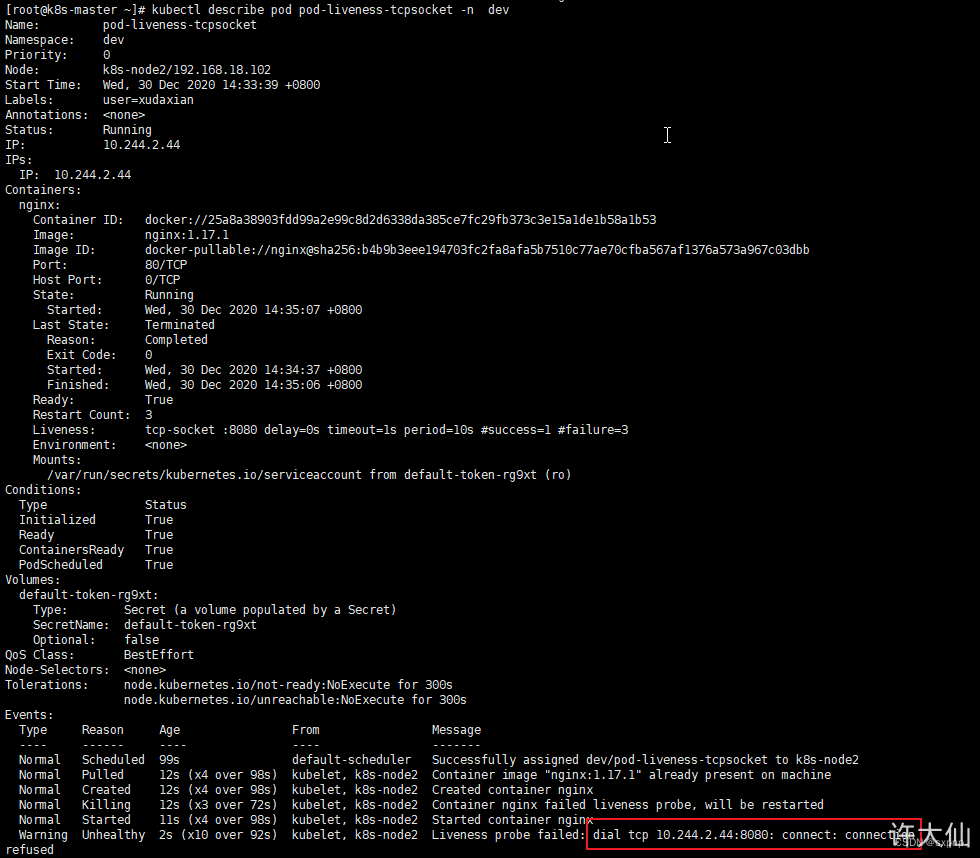Click the State Started time '14:35:07'

(x=292, y=310)
